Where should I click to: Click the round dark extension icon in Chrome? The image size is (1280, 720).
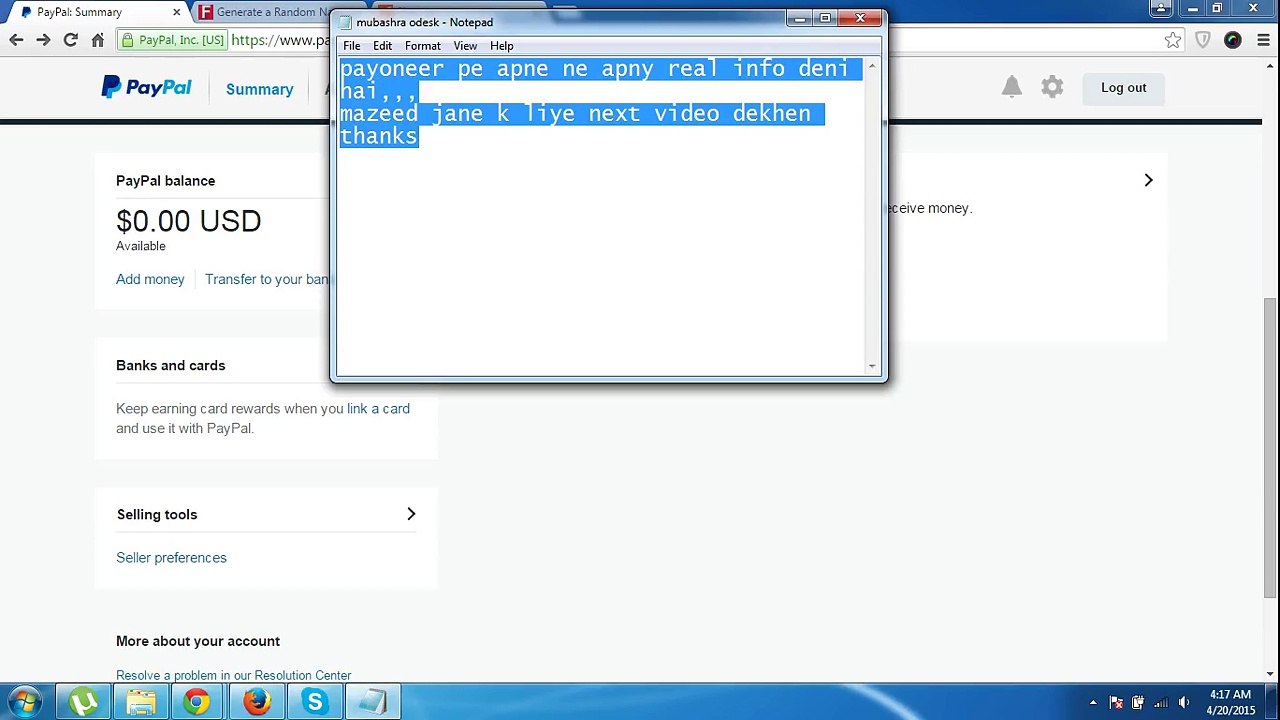pyautogui.click(x=1232, y=40)
